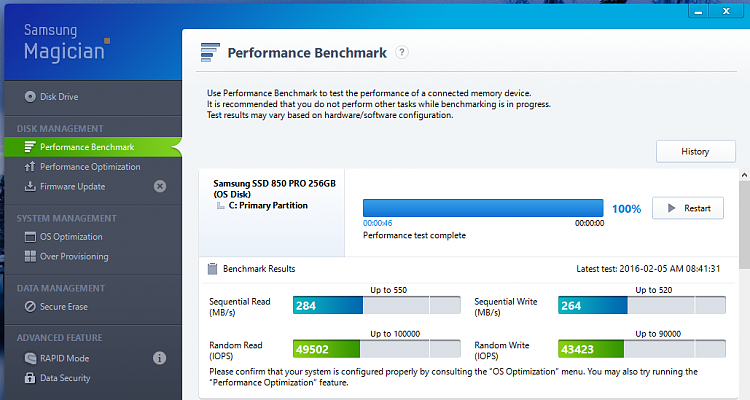Click the play triangle on Restart
The height and width of the screenshot is (400, 750).
point(672,208)
